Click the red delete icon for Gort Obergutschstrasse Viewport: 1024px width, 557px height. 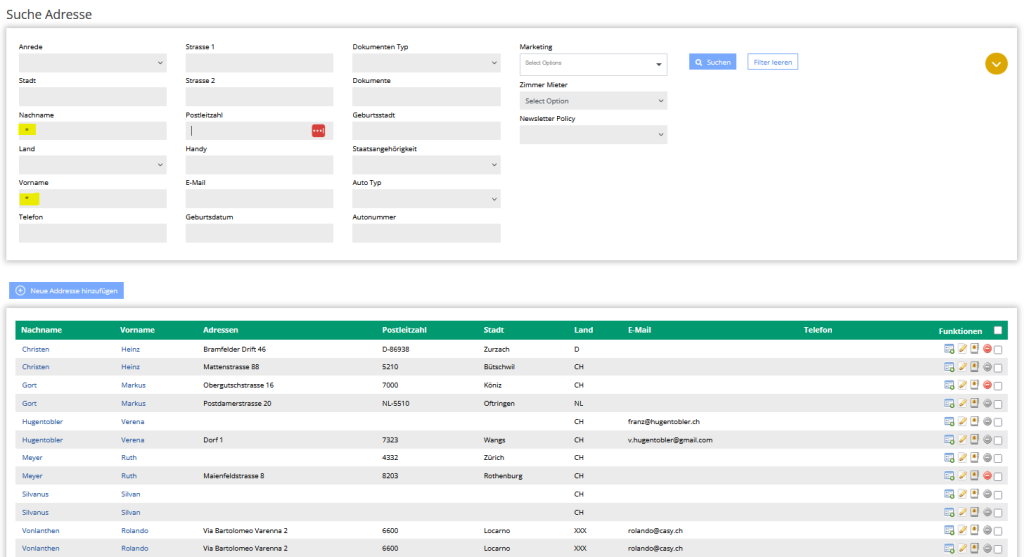(x=987, y=385)
